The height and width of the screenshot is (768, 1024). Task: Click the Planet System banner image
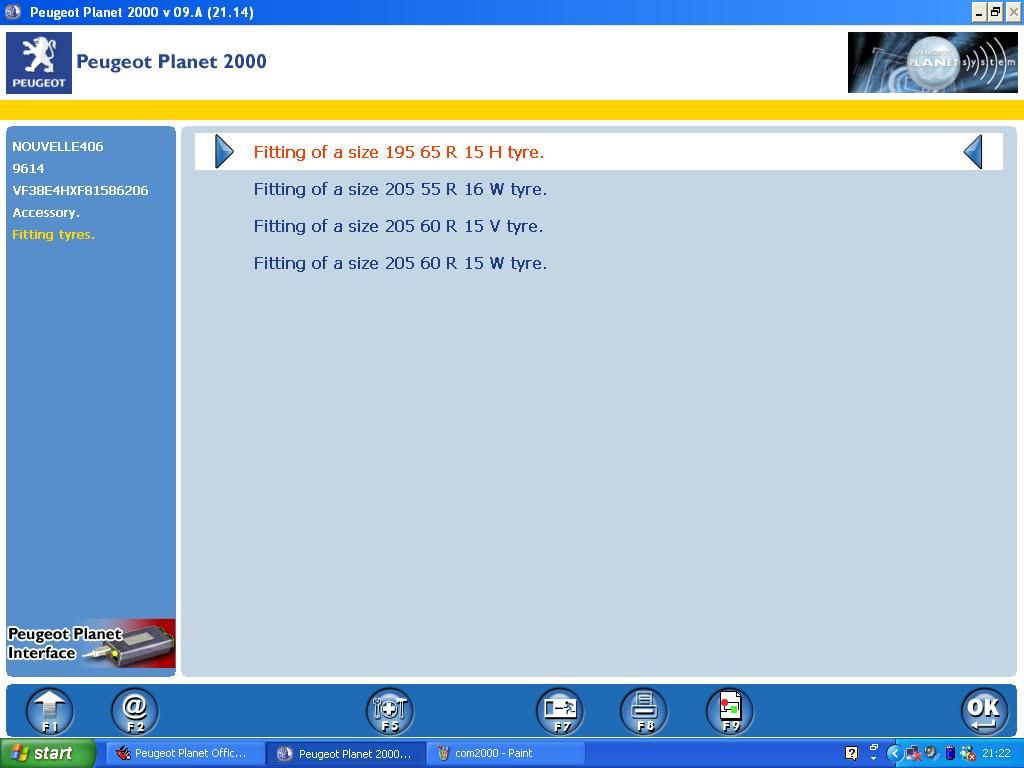click(933, 63)
